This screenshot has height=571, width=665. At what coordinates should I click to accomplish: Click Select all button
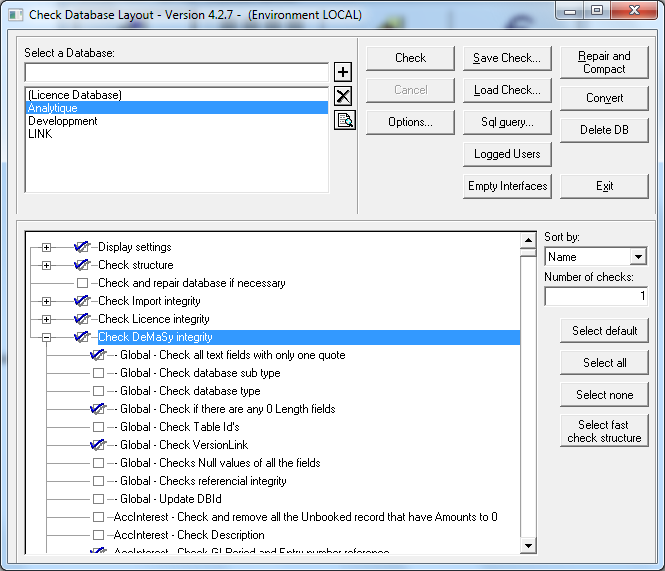point(604,363)
